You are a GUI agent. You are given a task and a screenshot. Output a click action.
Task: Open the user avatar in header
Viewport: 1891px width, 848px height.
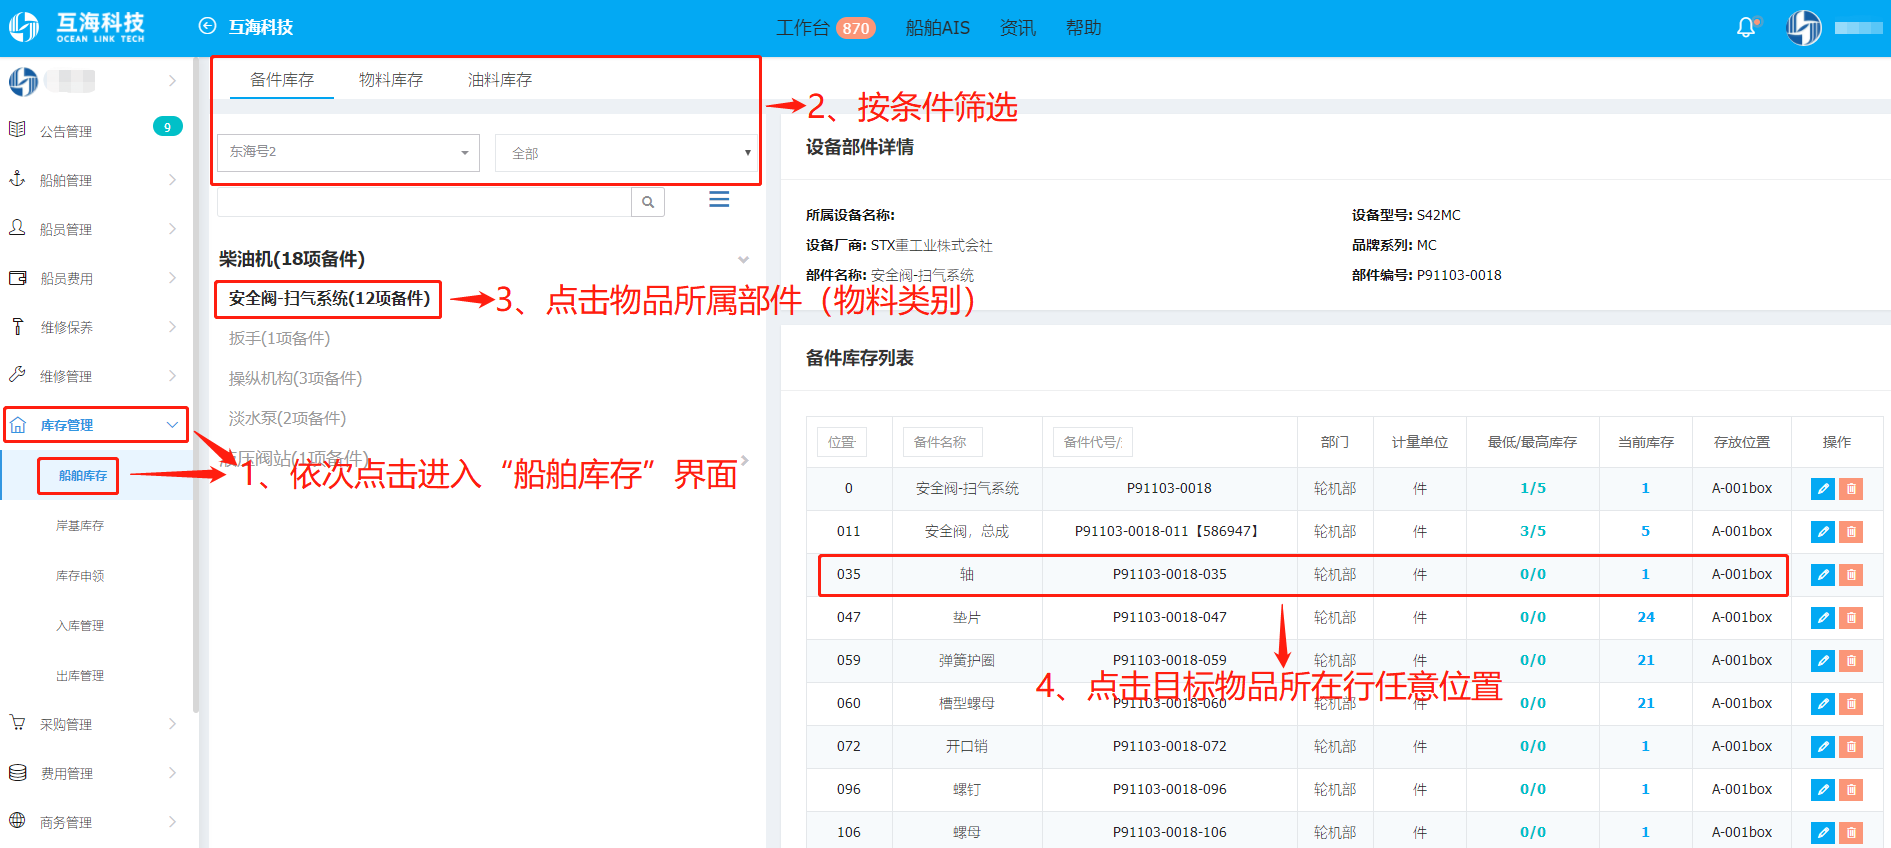pyautogui.click(x=1804, y=28)
